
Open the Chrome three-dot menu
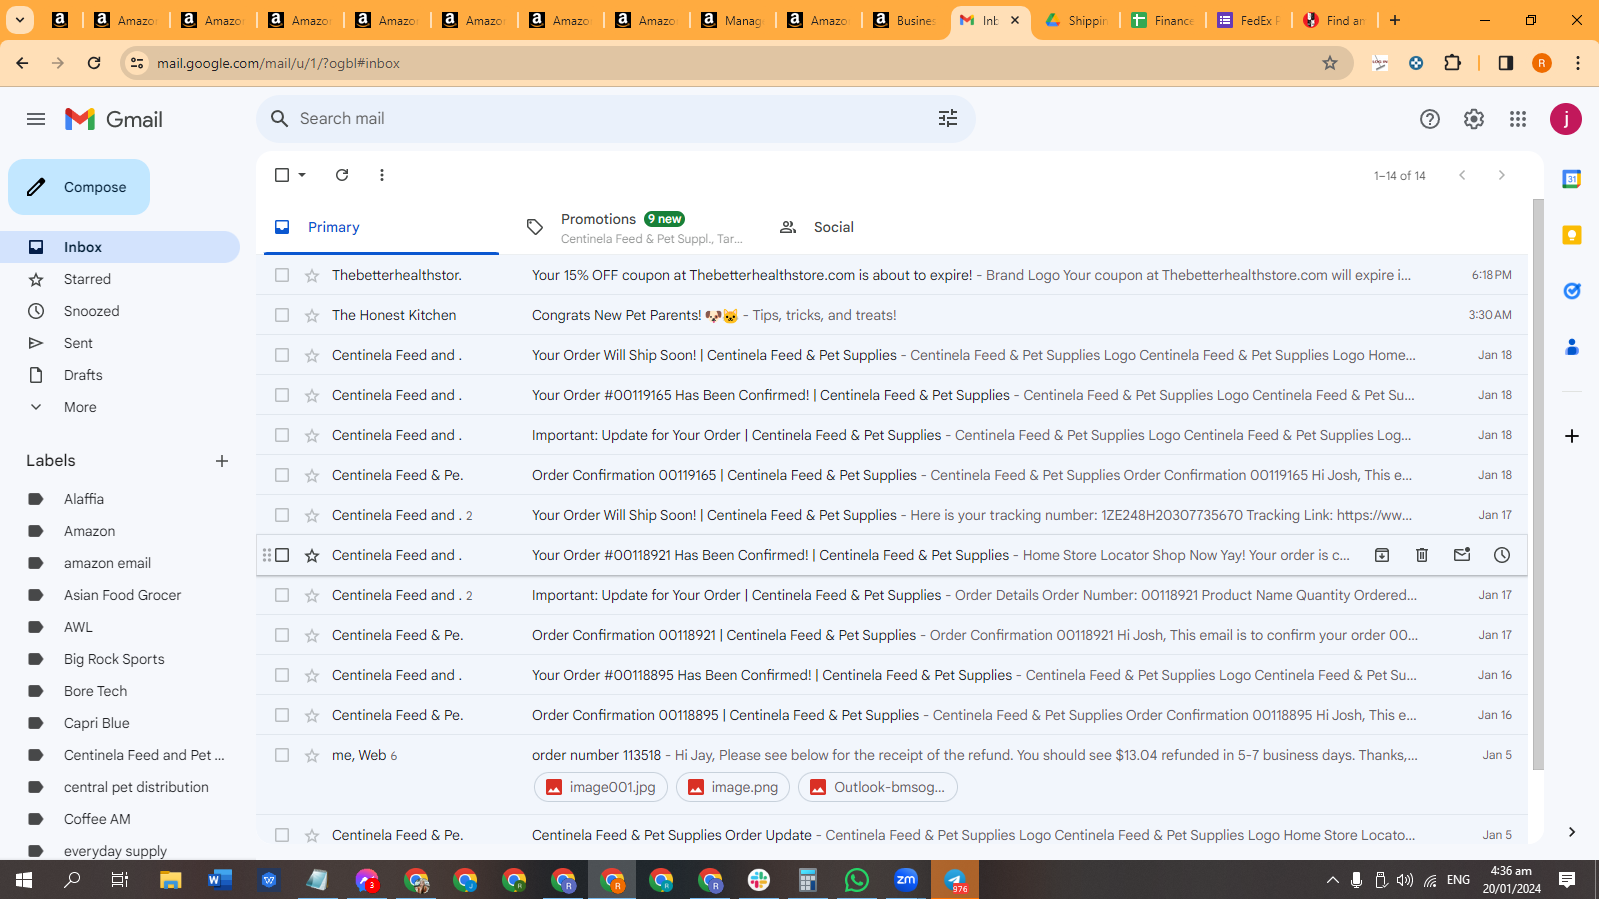pos(1578,63)
